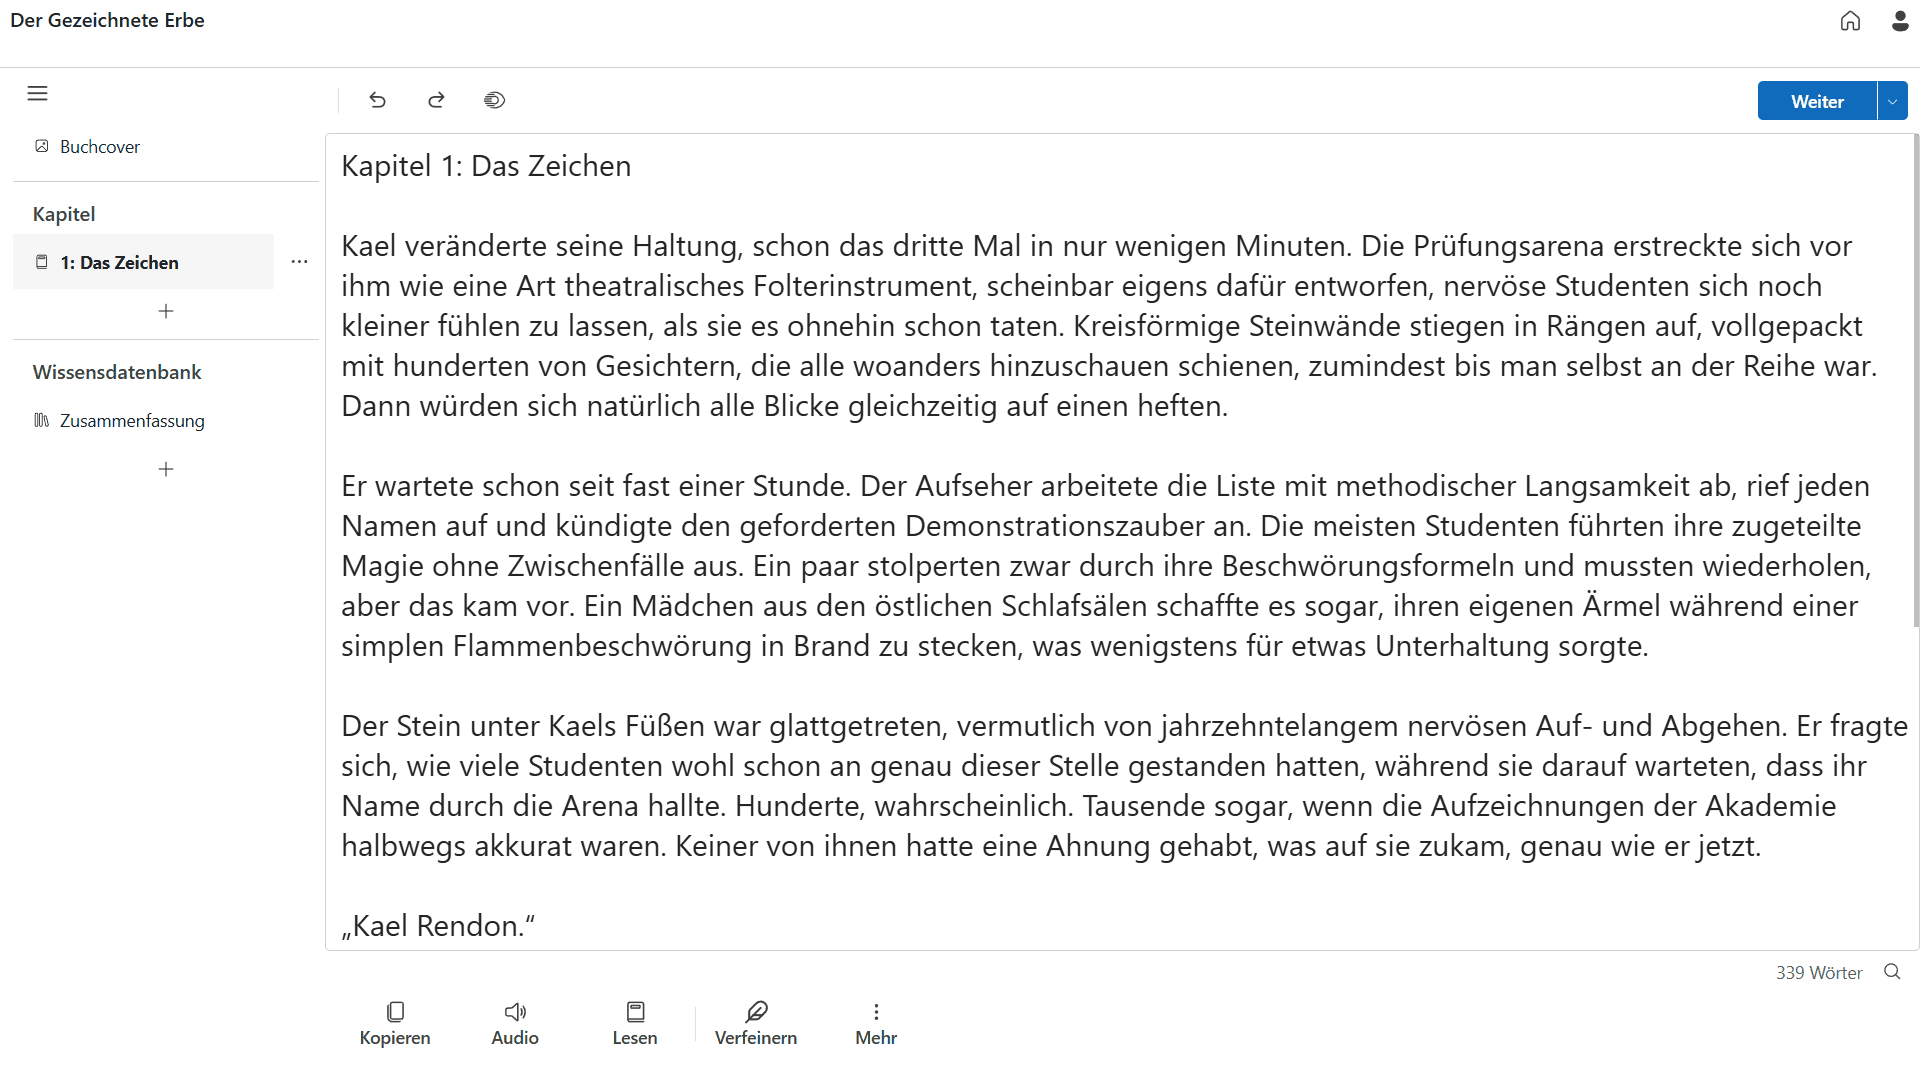1920x1080 pixels.
Task: Click the undo arrow icon
Action: pos(377,100)
